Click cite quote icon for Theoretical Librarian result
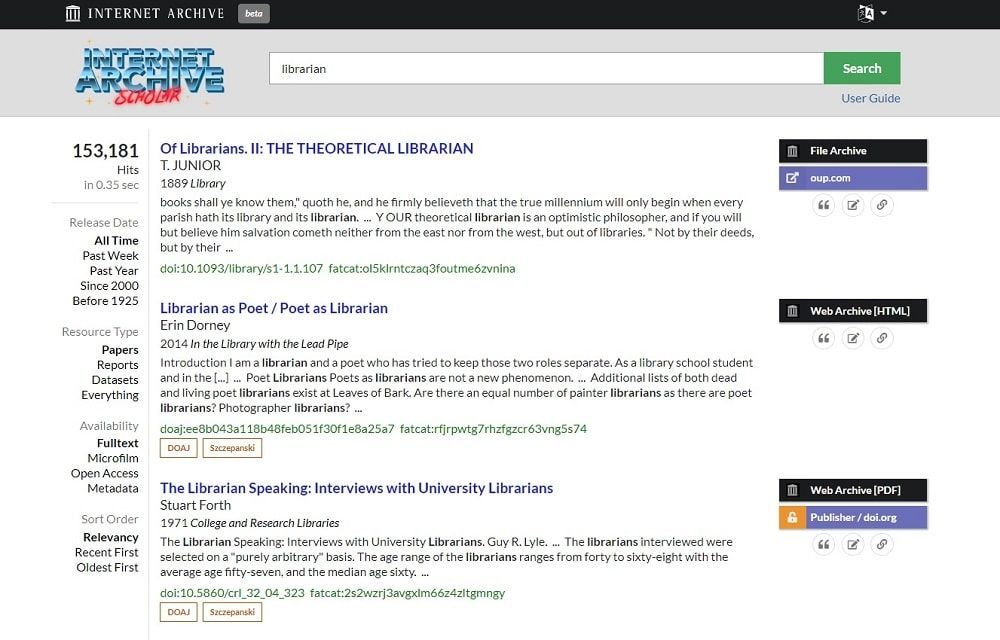This screenshot has height=640, width=1000. click(823, 205)
